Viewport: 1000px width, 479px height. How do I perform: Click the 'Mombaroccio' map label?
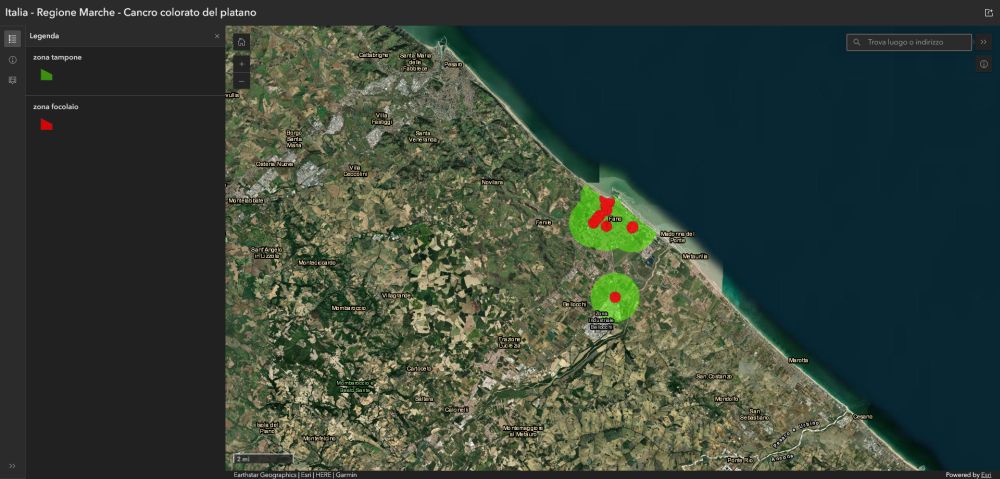(349, 309)
